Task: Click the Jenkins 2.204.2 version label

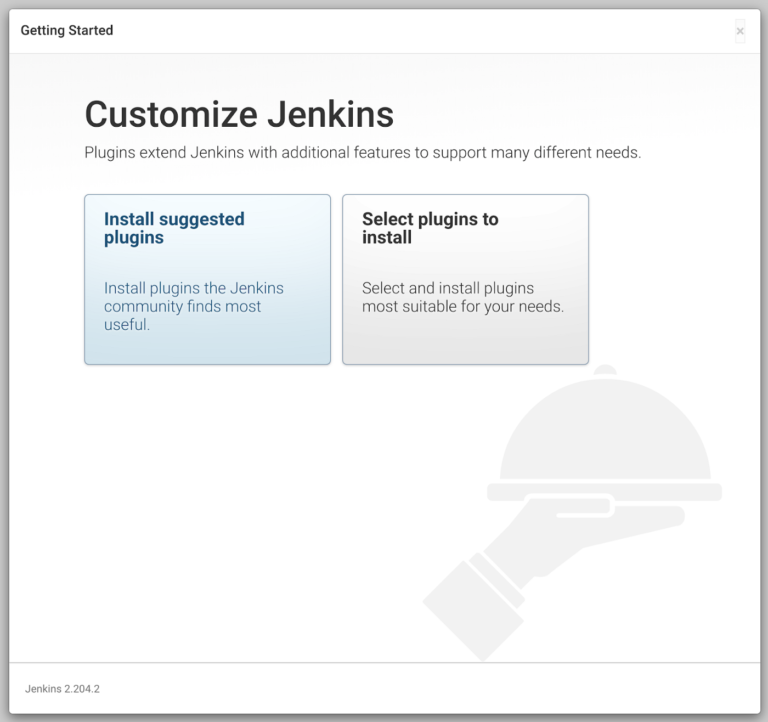Action: (62, 689)
